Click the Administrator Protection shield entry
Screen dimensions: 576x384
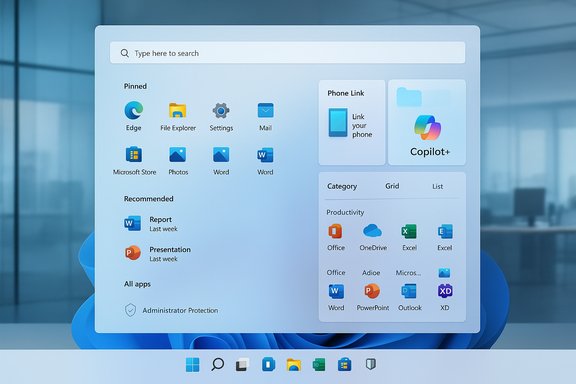point(171,311)
